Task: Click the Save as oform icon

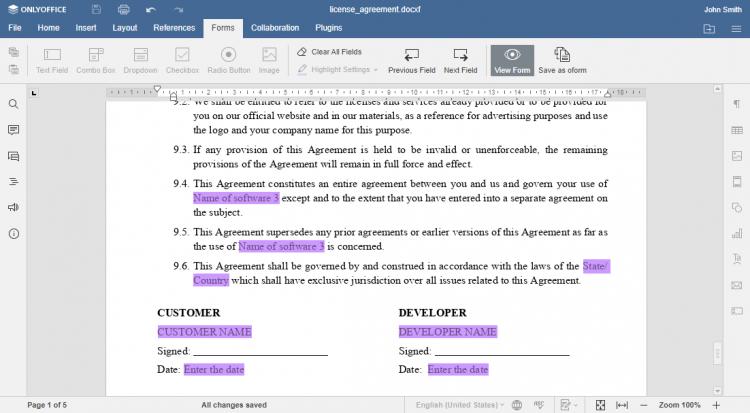Action: pos(562,60)
